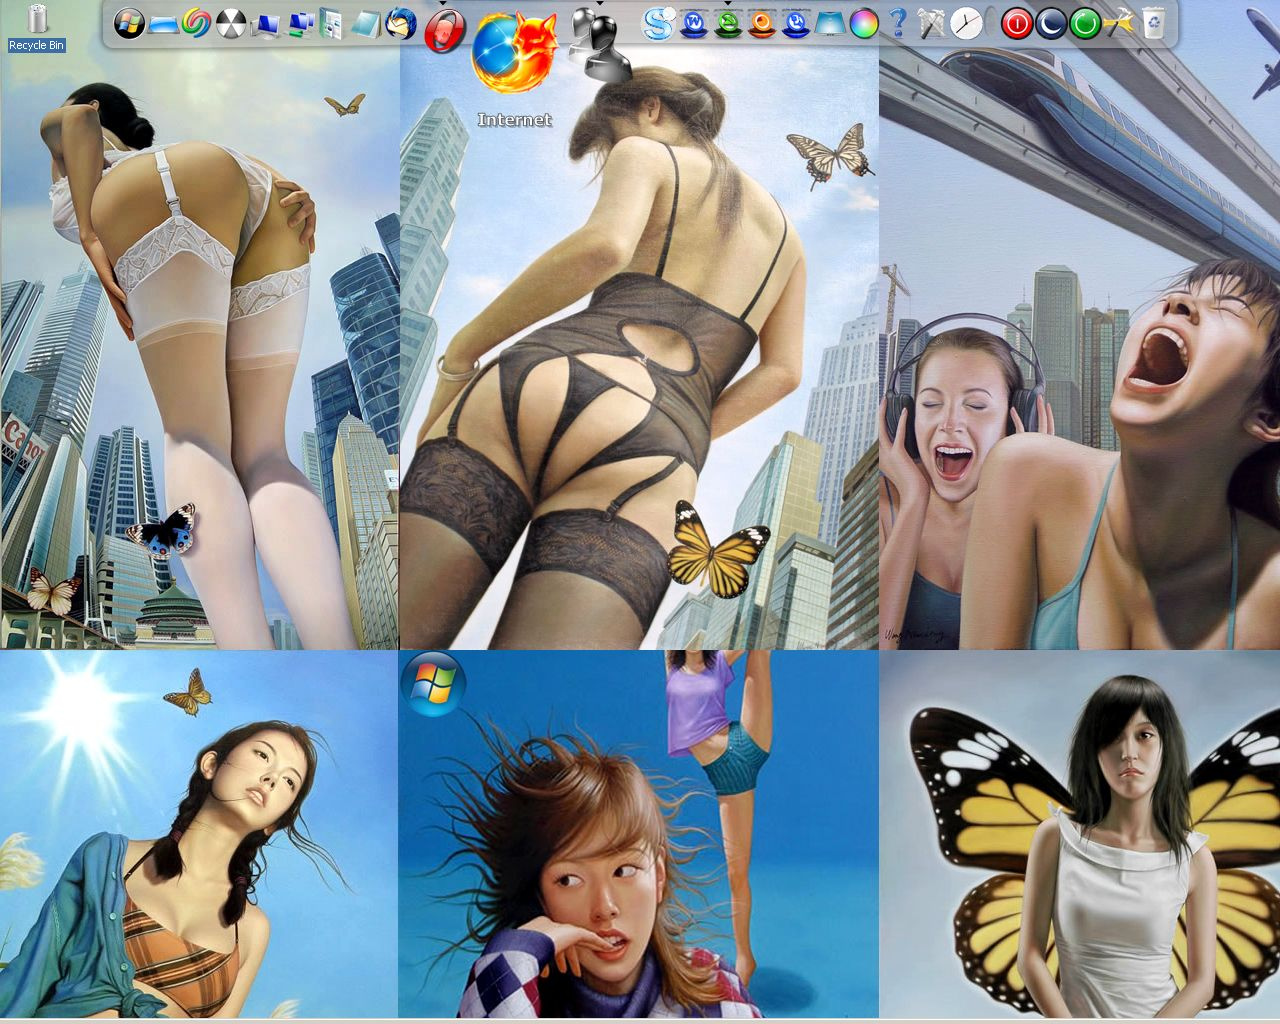The height and width of the screenshot is (1024, 1280).
Task: Open the blue desktop screen dock icon
Action: point(830,23)
